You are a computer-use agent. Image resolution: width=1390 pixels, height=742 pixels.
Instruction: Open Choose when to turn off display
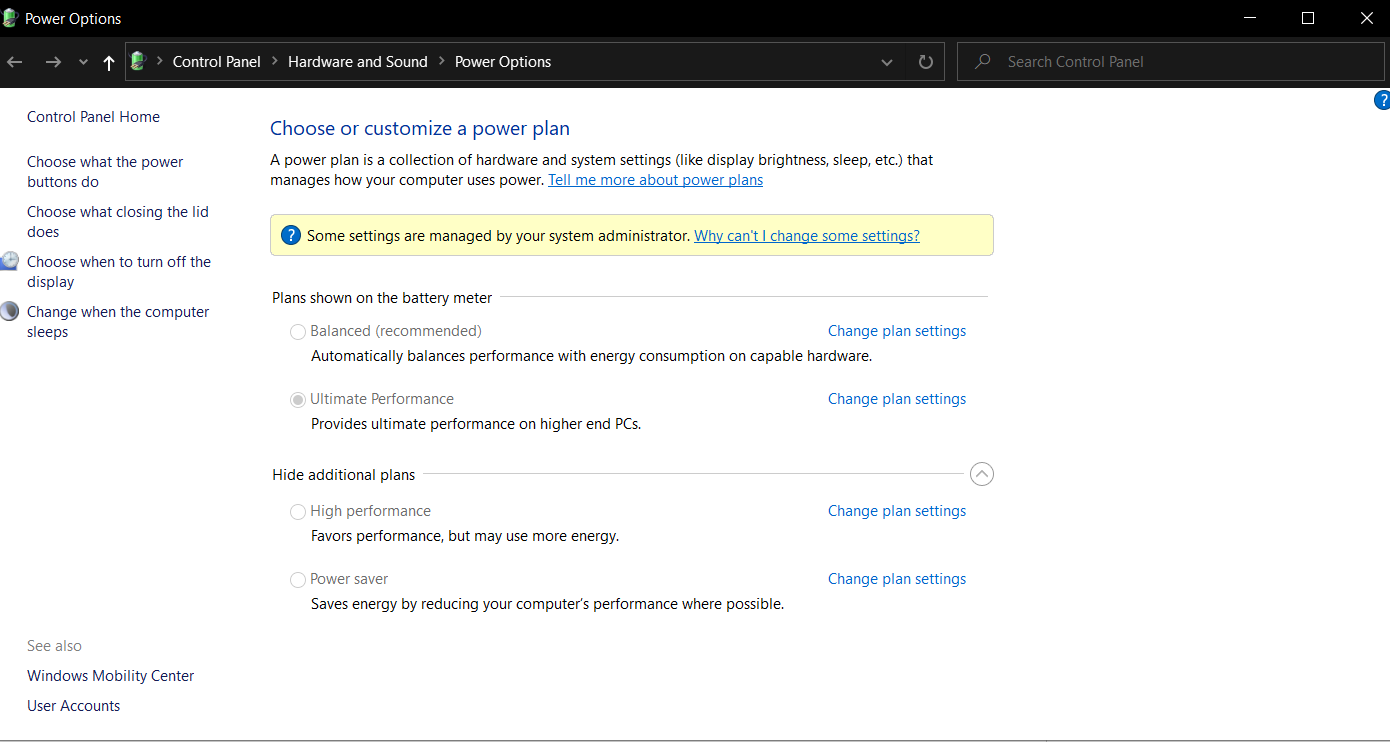tap(119, 272)
